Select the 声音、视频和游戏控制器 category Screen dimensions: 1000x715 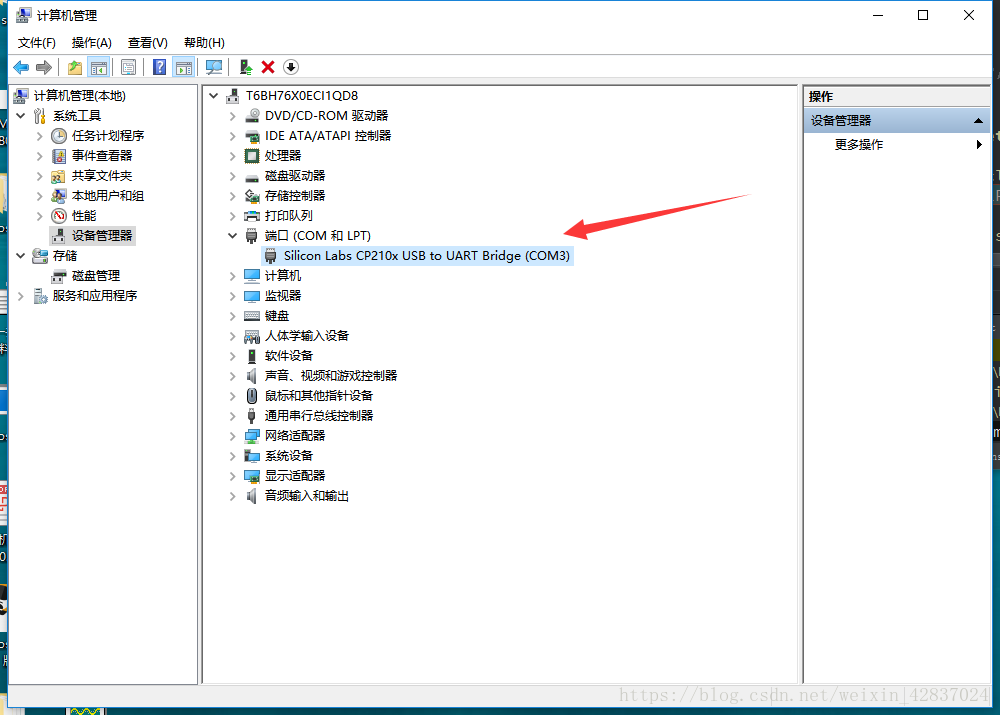[330, 376]
